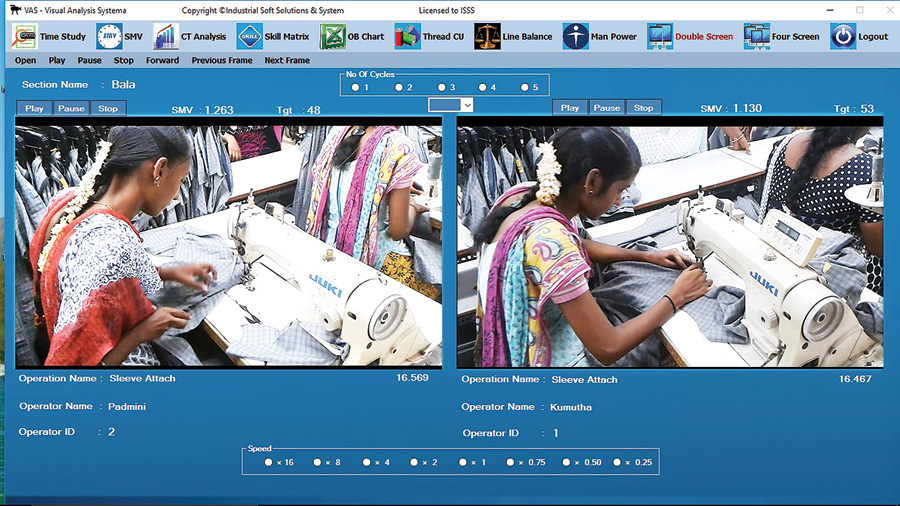Viewport: 900px width, 506px height.
Task: Select 2 cycles radio button
Action: point(399,87)
